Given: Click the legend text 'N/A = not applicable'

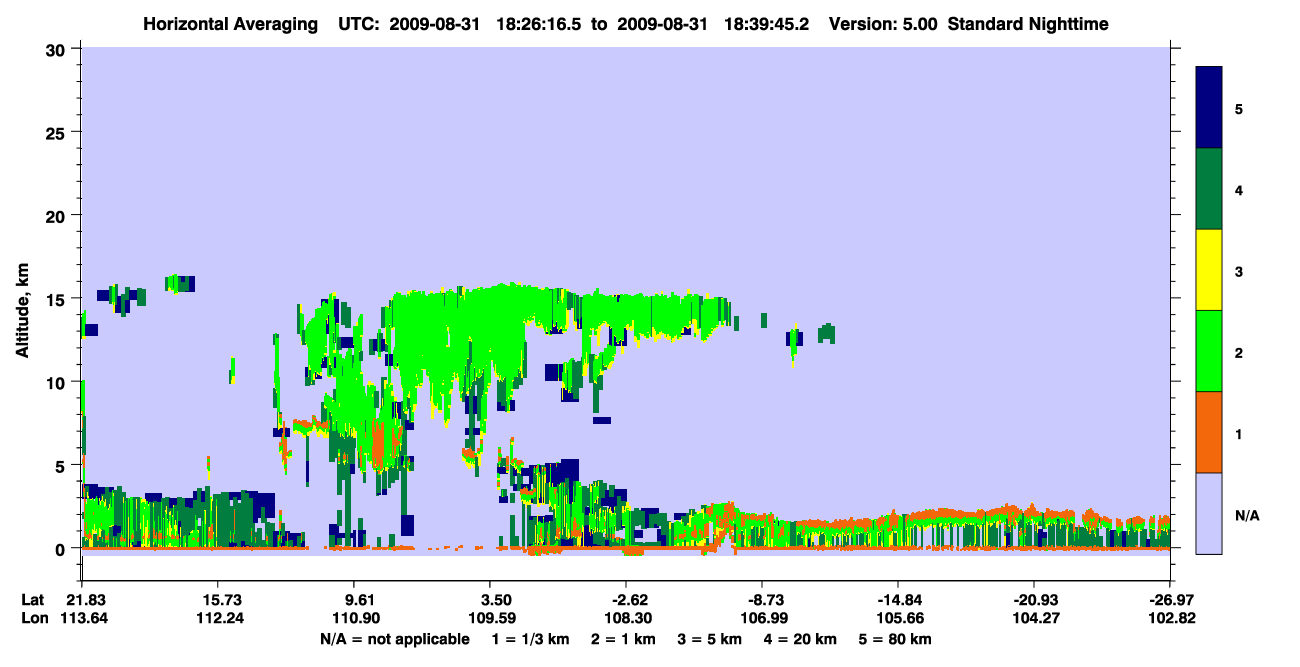Looking at the screenshot, I should [x=394, y=639].
